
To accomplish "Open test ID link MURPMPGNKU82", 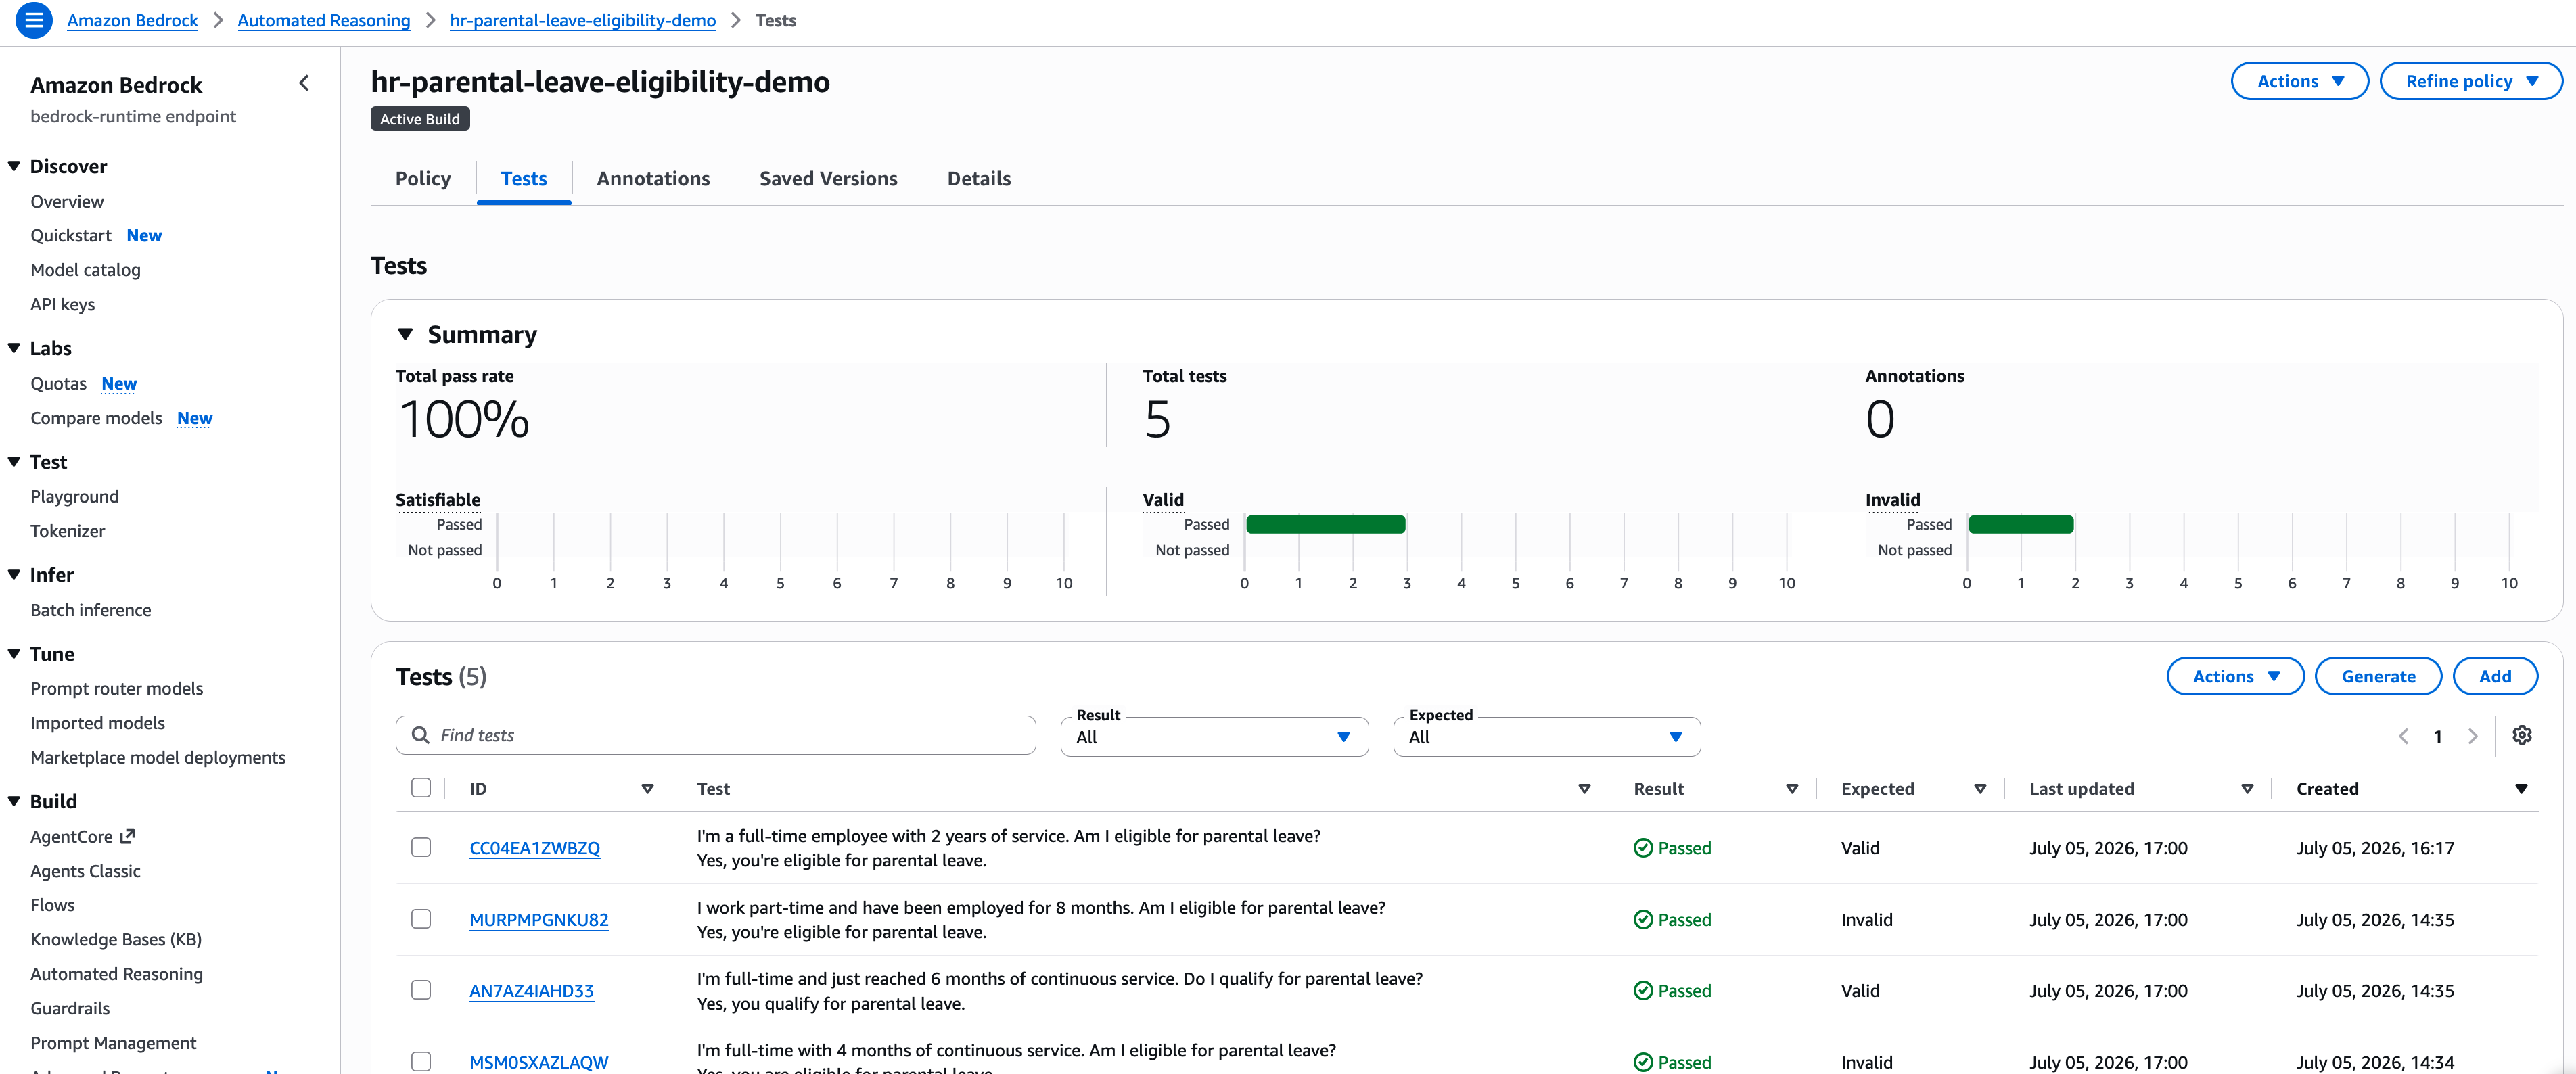I will [539, 919].
